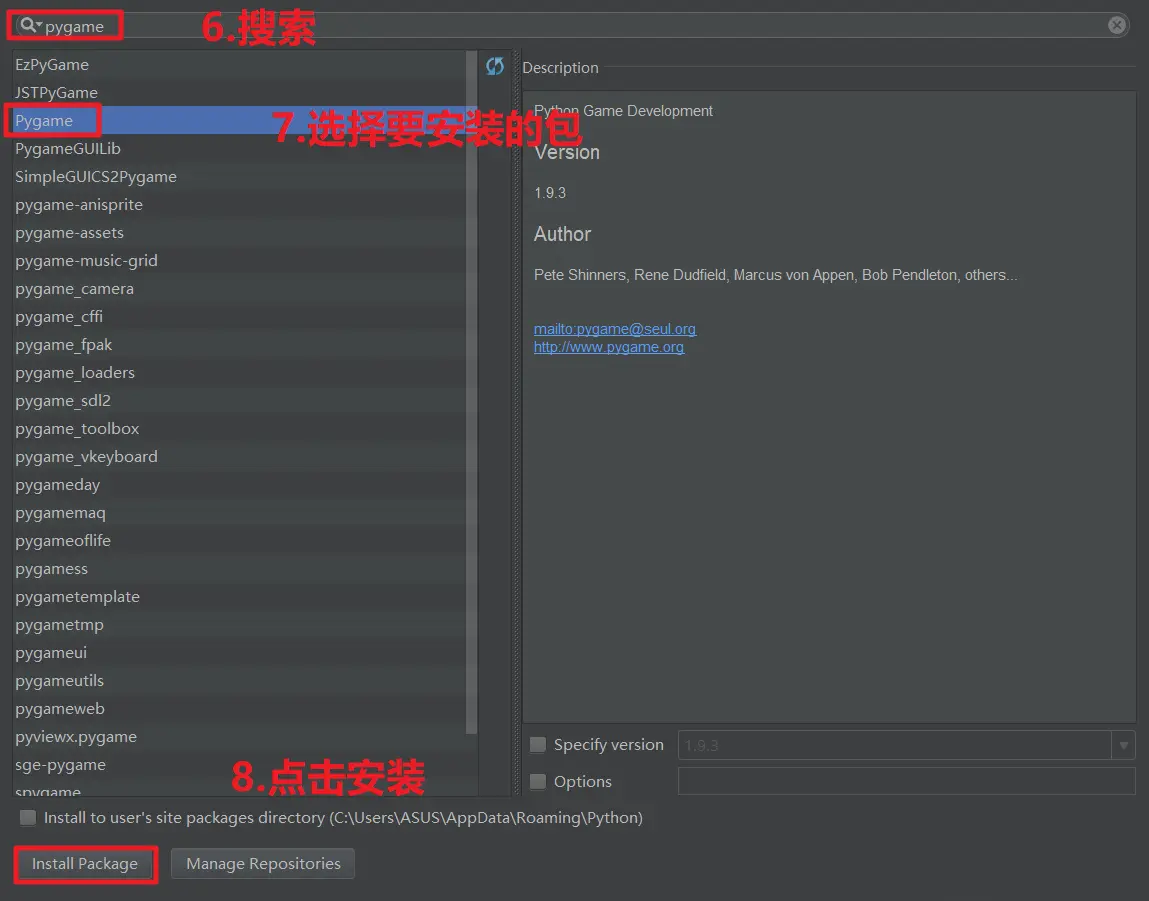Enable install to user's site packages directory
This screenshot has height=901, width=1149.
pyautogui.click(x=28, y=817)
